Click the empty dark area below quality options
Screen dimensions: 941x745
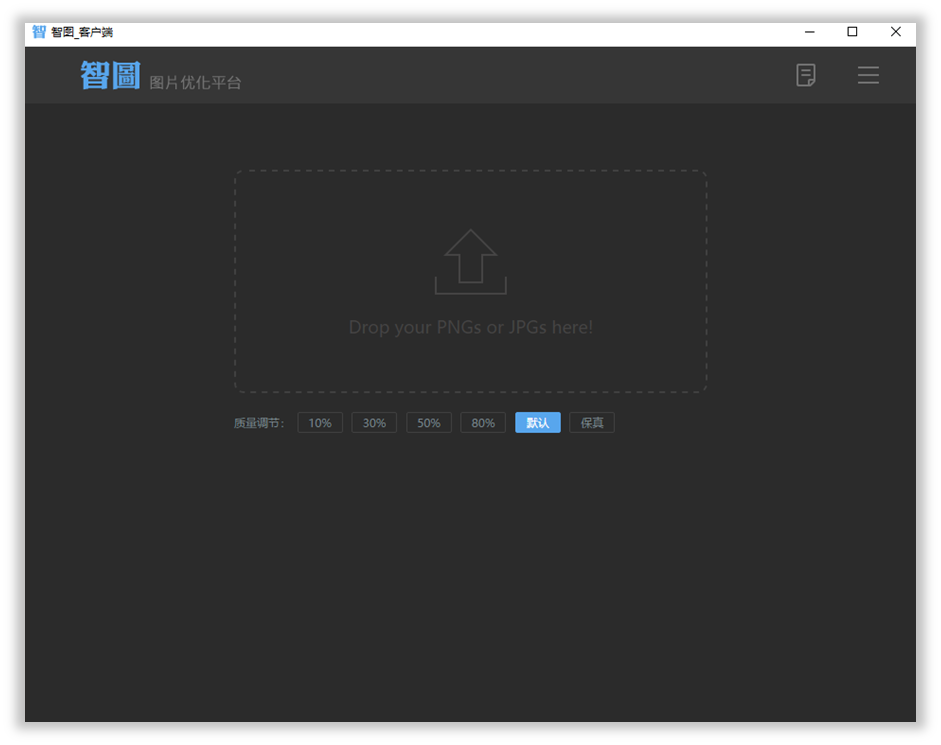click(x=470, y=576)
